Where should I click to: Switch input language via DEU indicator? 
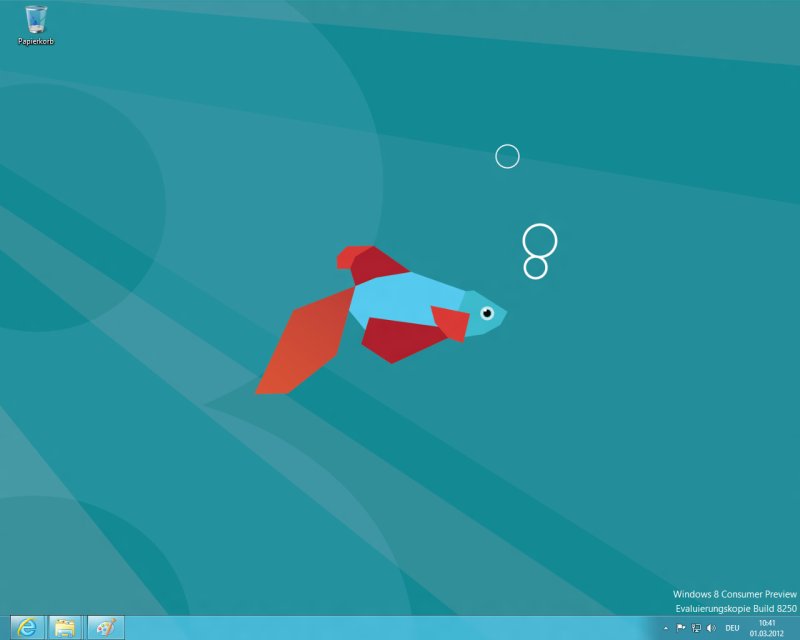[x=732, y=628]
